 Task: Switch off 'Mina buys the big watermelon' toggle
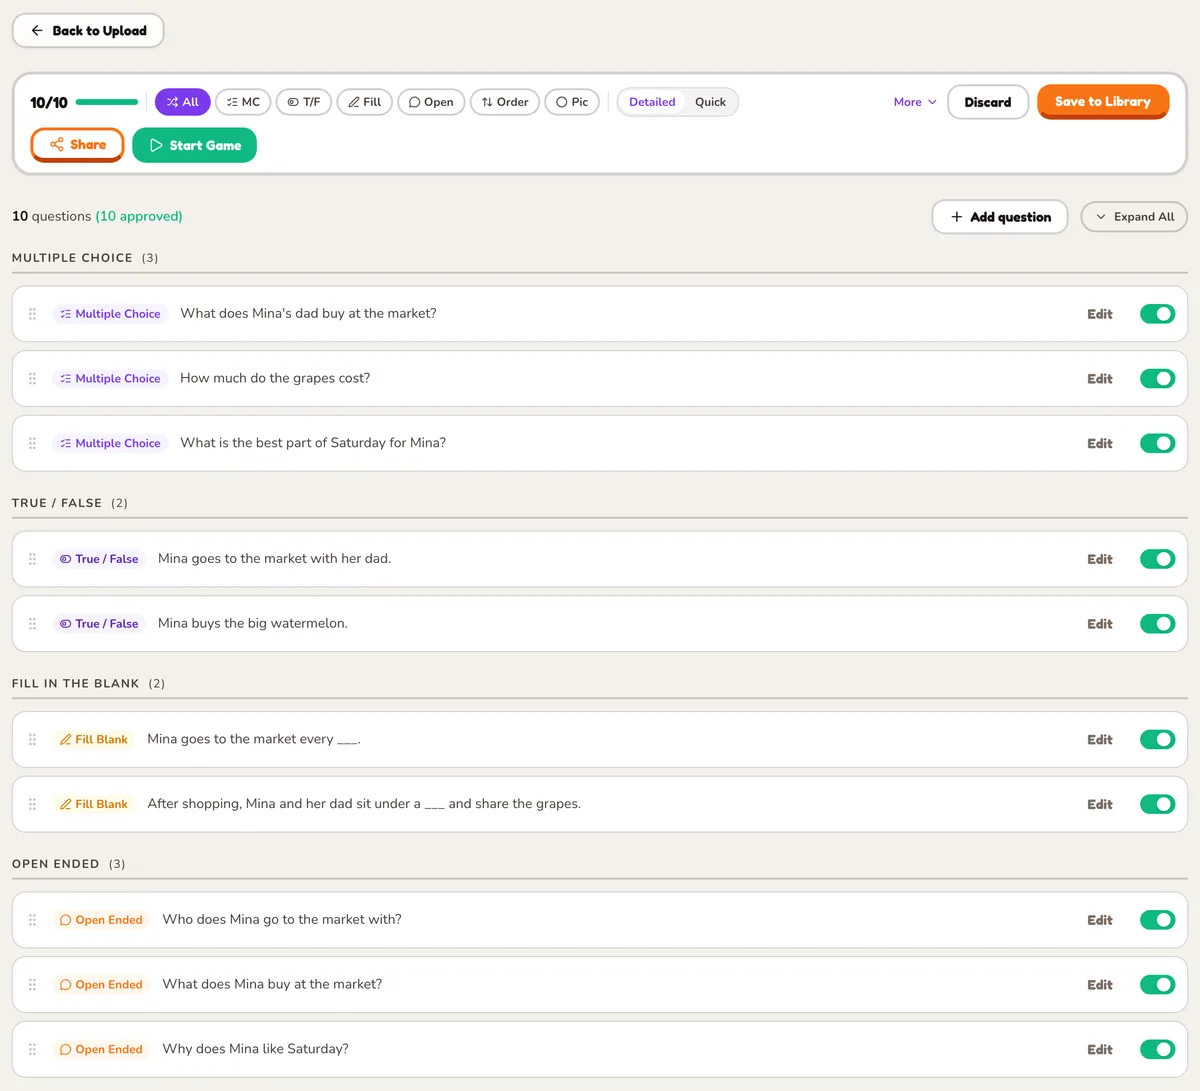[1157, 624]
